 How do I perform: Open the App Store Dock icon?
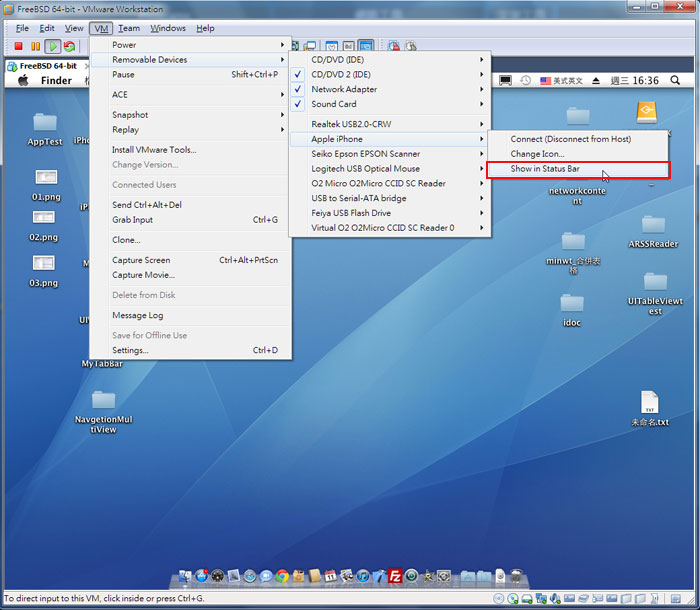click(201, 576)
